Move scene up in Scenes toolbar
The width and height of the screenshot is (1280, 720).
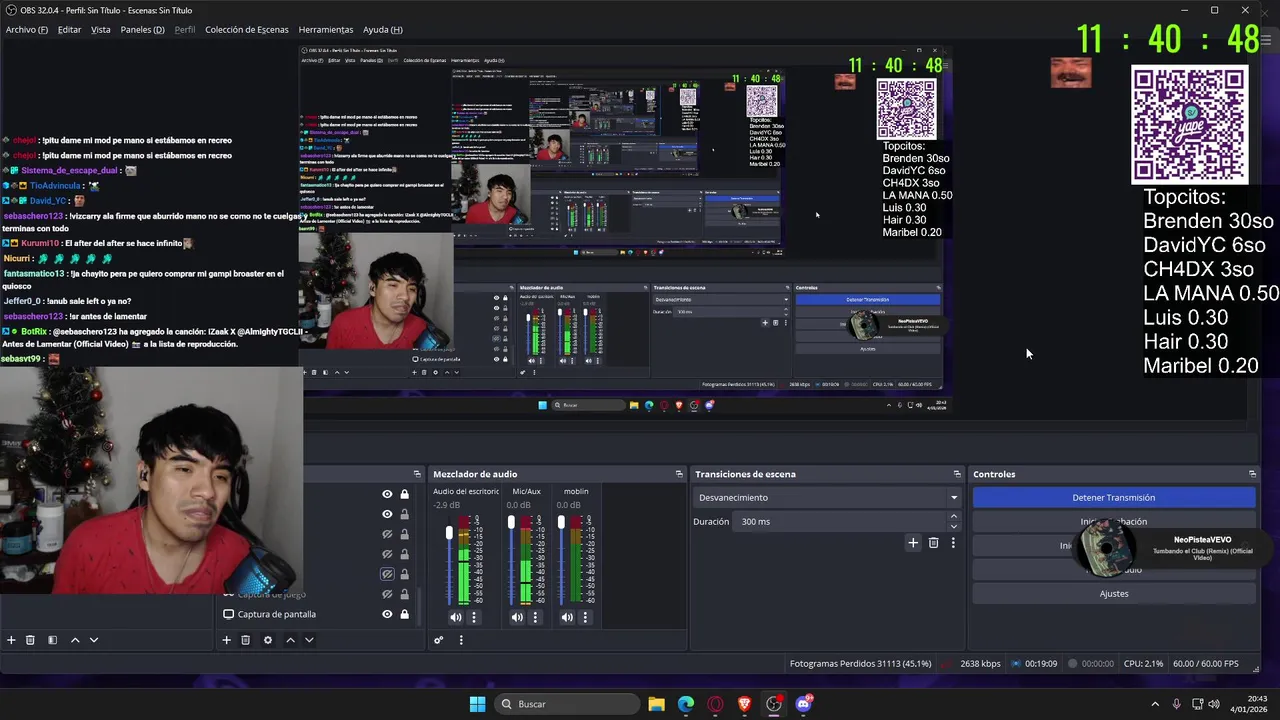pos(75,640)
